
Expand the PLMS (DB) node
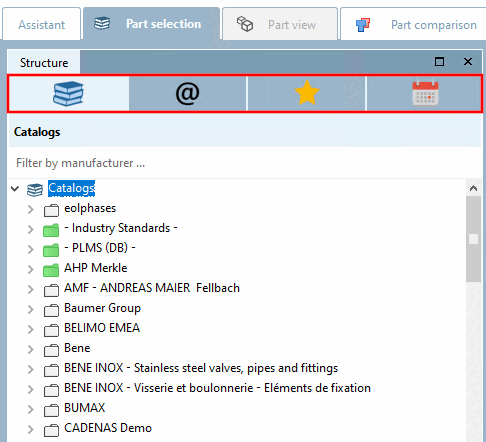[31, 249]
